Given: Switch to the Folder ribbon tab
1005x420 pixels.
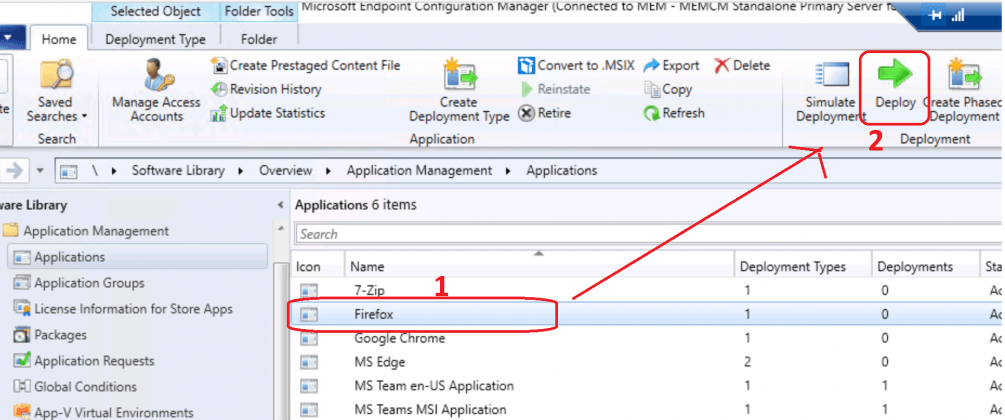Looking at the screenshot, I should (x=259, y=40).
